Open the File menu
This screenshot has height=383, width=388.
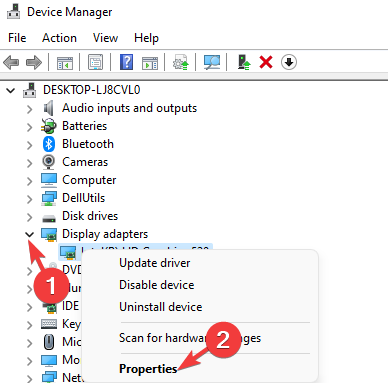click(x=17, y=38)
